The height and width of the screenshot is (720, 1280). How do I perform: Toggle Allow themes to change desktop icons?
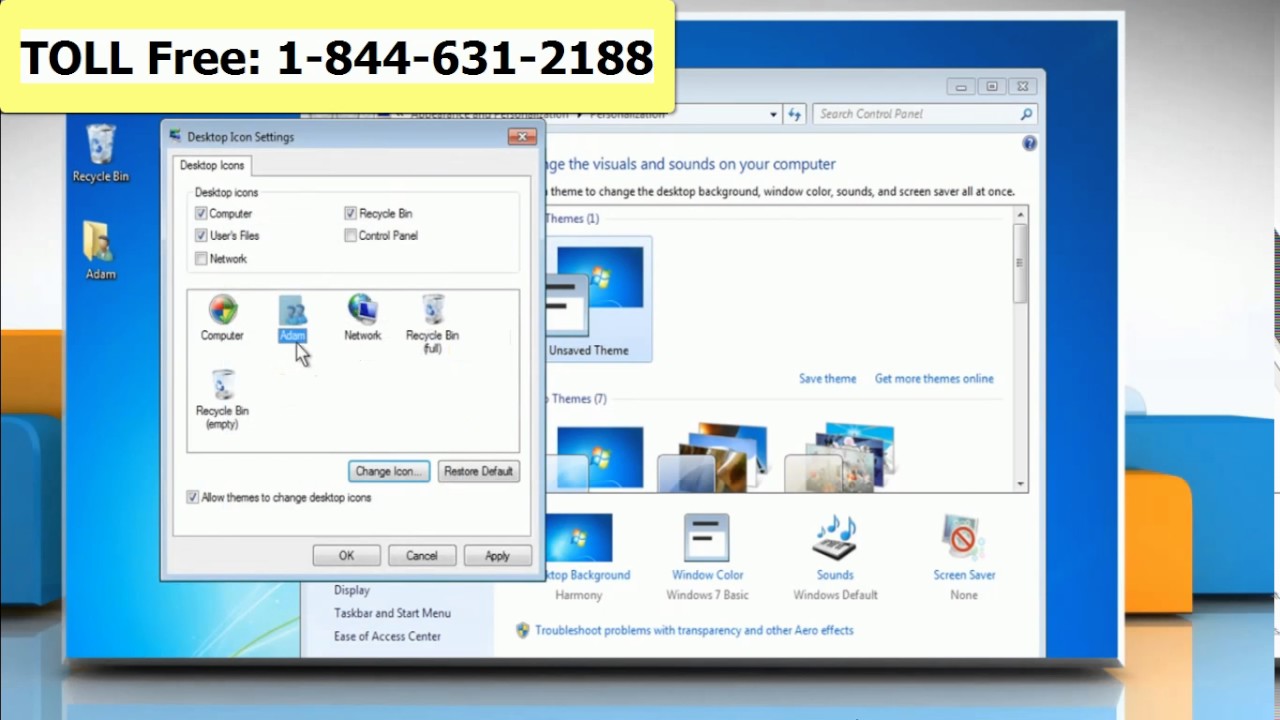[192, 497]
